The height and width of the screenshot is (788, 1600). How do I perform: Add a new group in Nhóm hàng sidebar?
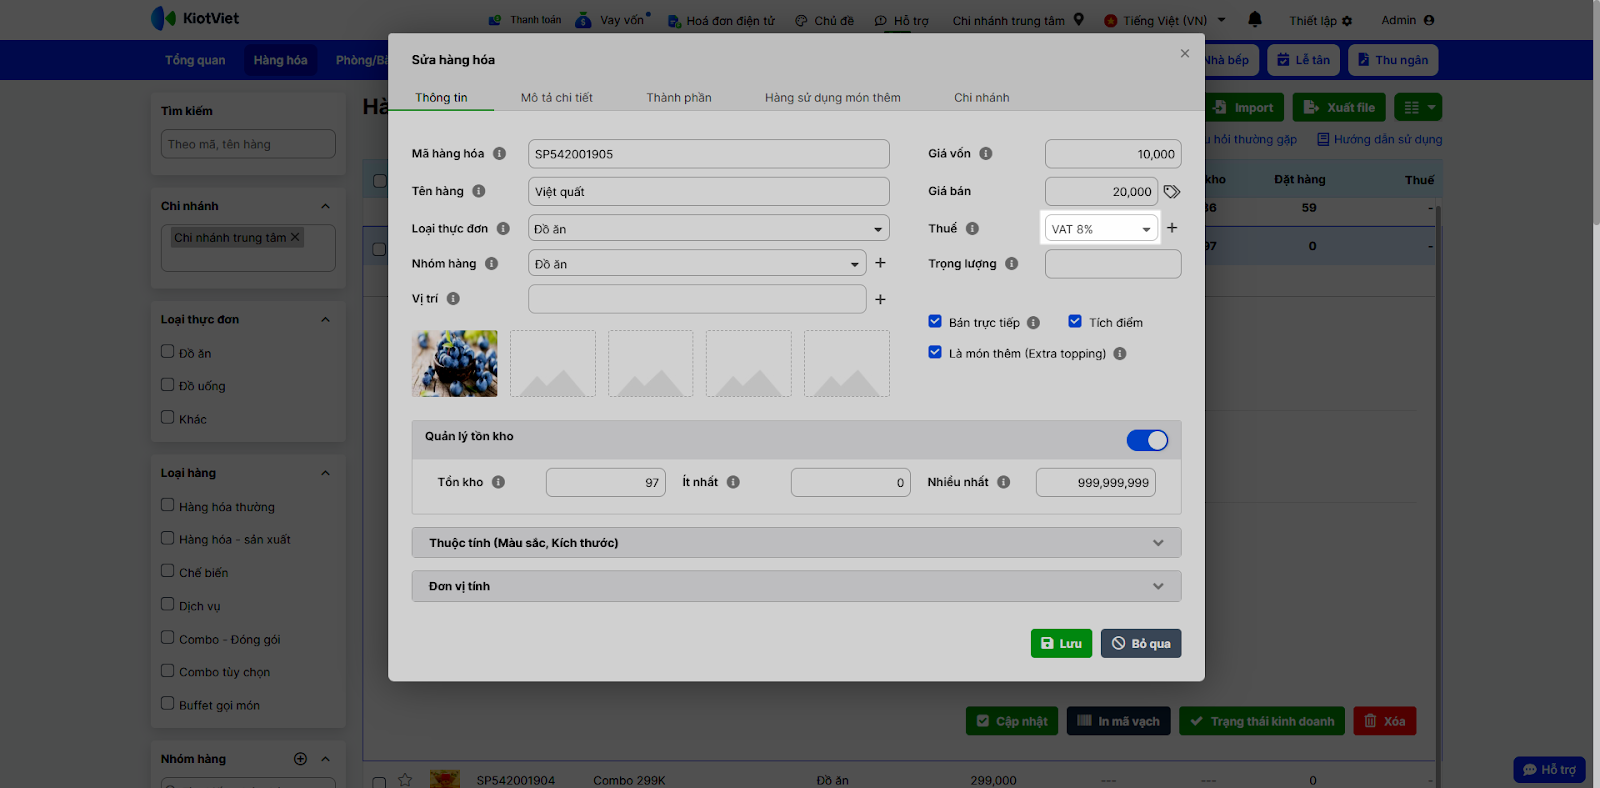(x=300, y=759)
